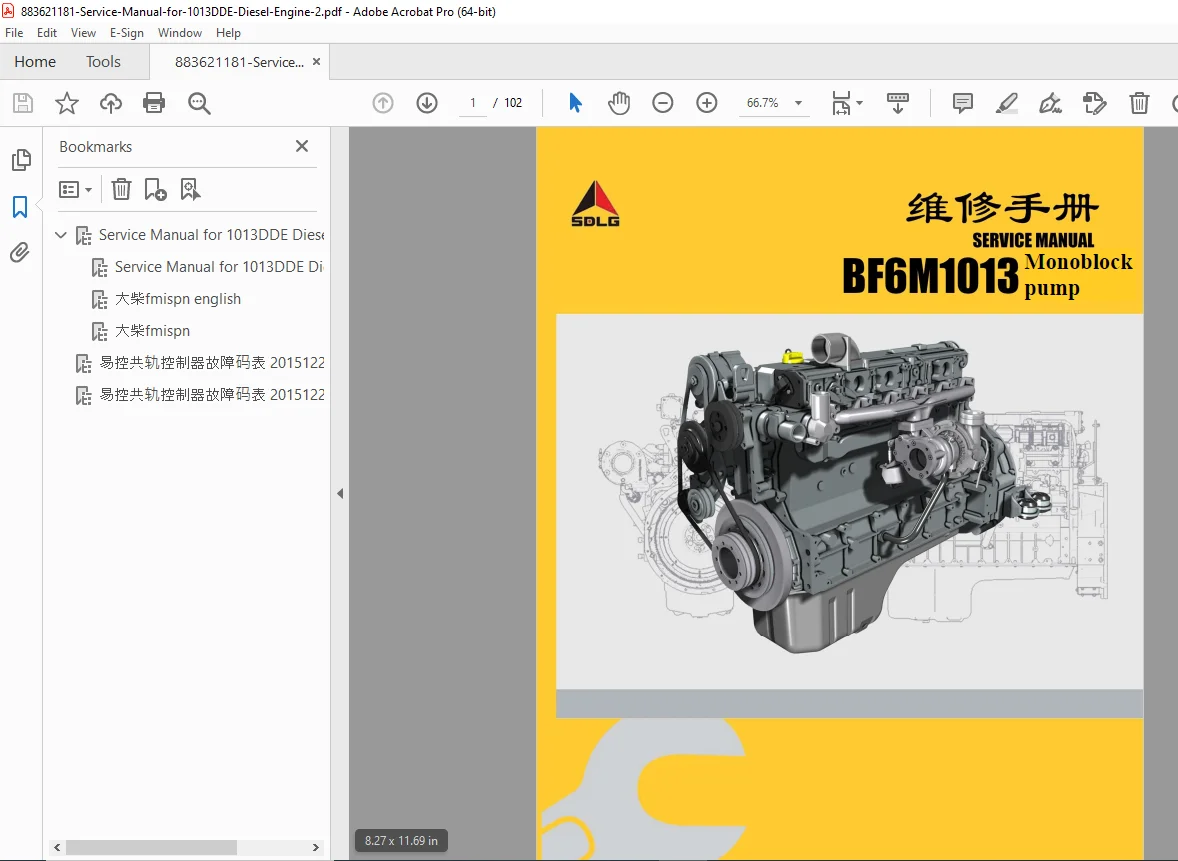Click the fit page view icon
Image resolution: width=1178 pixels, height=861 pixels.
point(841,103)
